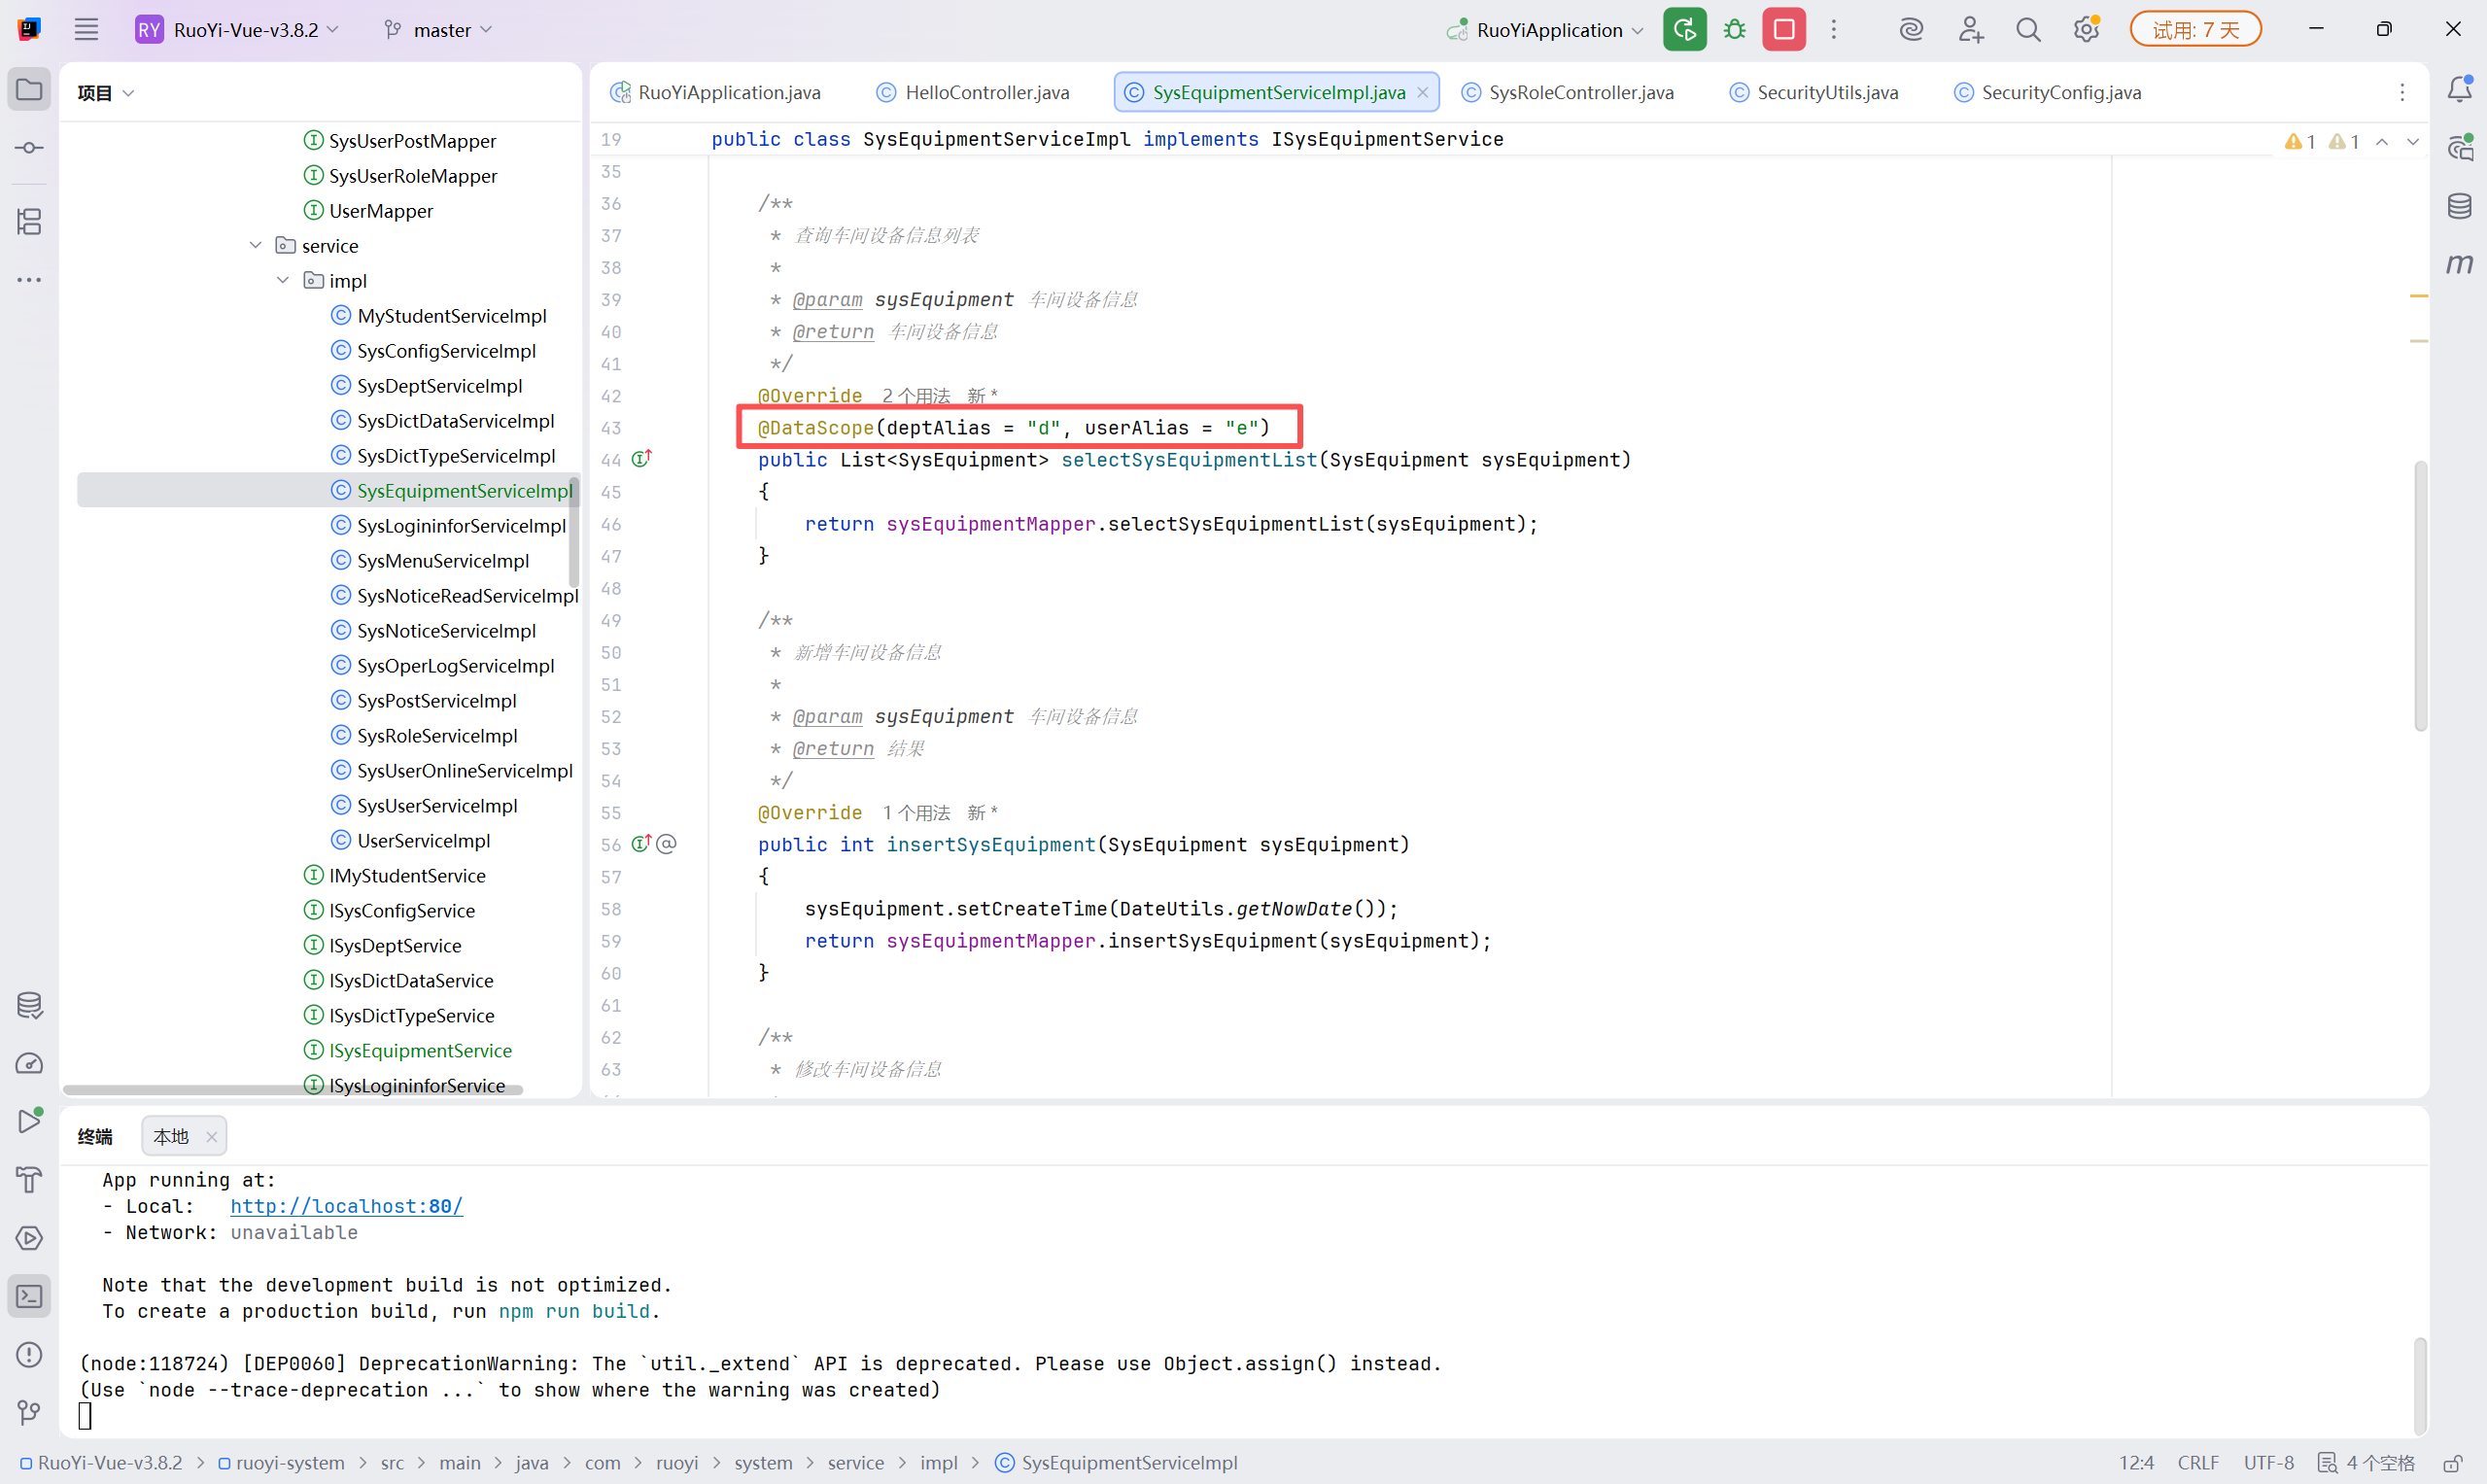The image size is (2487, 1484).
Task: Open RuoYi-Vue-v3.8.2 project dropdown
Action: point(239,29)
